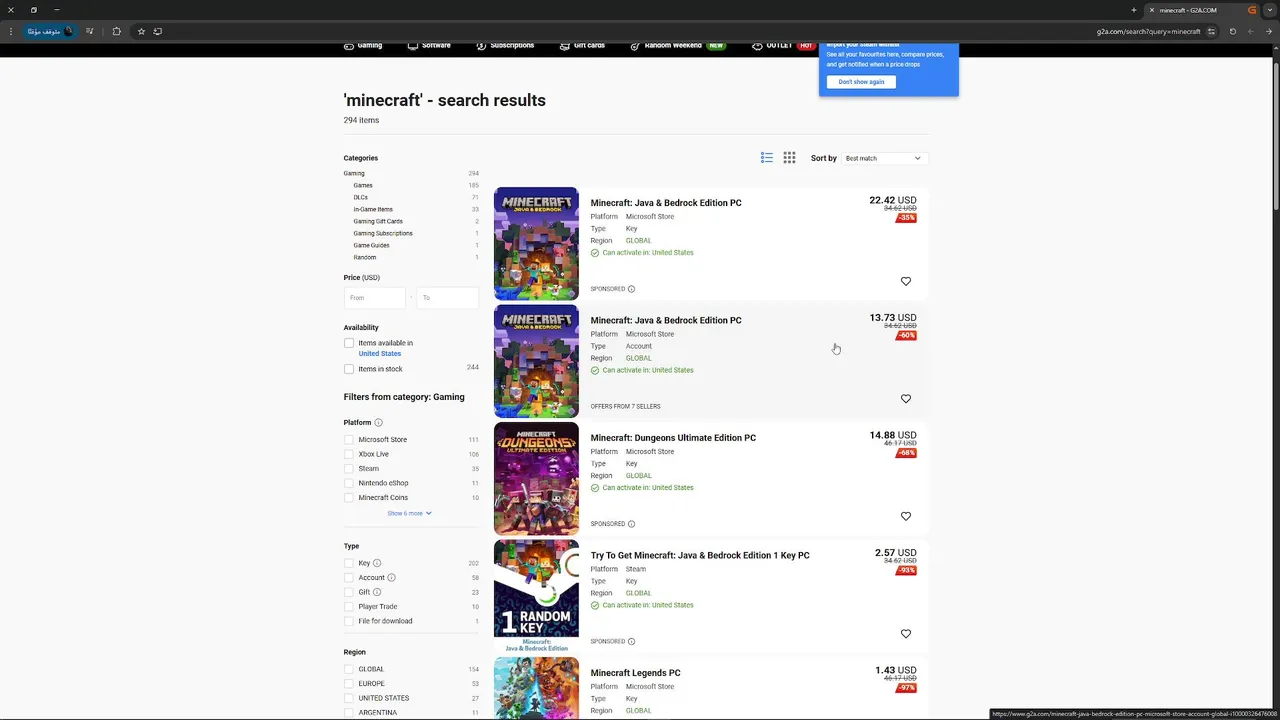Screen dimensions: 1280x720
Task: Open Minecraft: Dungeons Ultimate Edition PC title link
Action: (673, 438)
